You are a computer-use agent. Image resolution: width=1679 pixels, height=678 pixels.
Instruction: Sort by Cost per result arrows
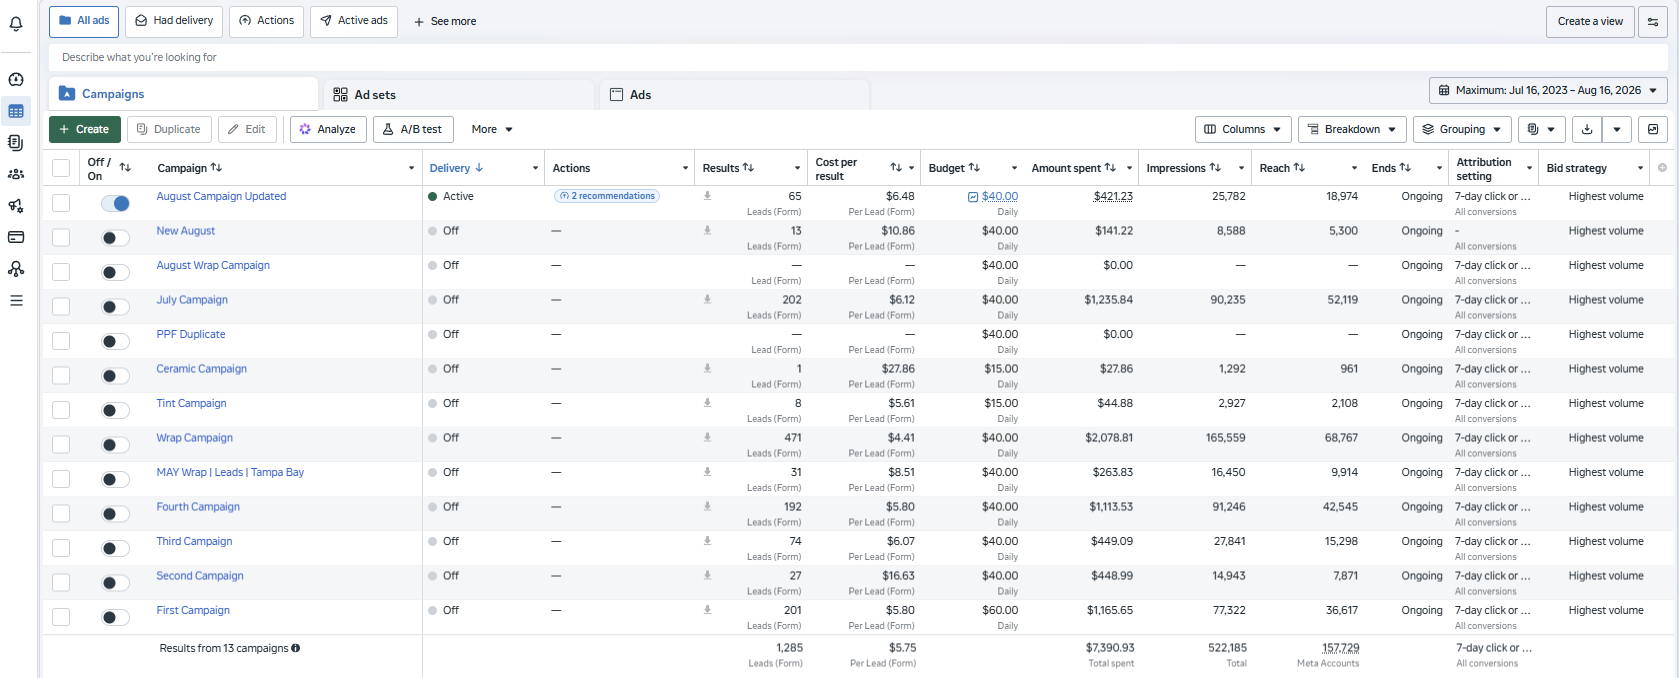point(896,168)
